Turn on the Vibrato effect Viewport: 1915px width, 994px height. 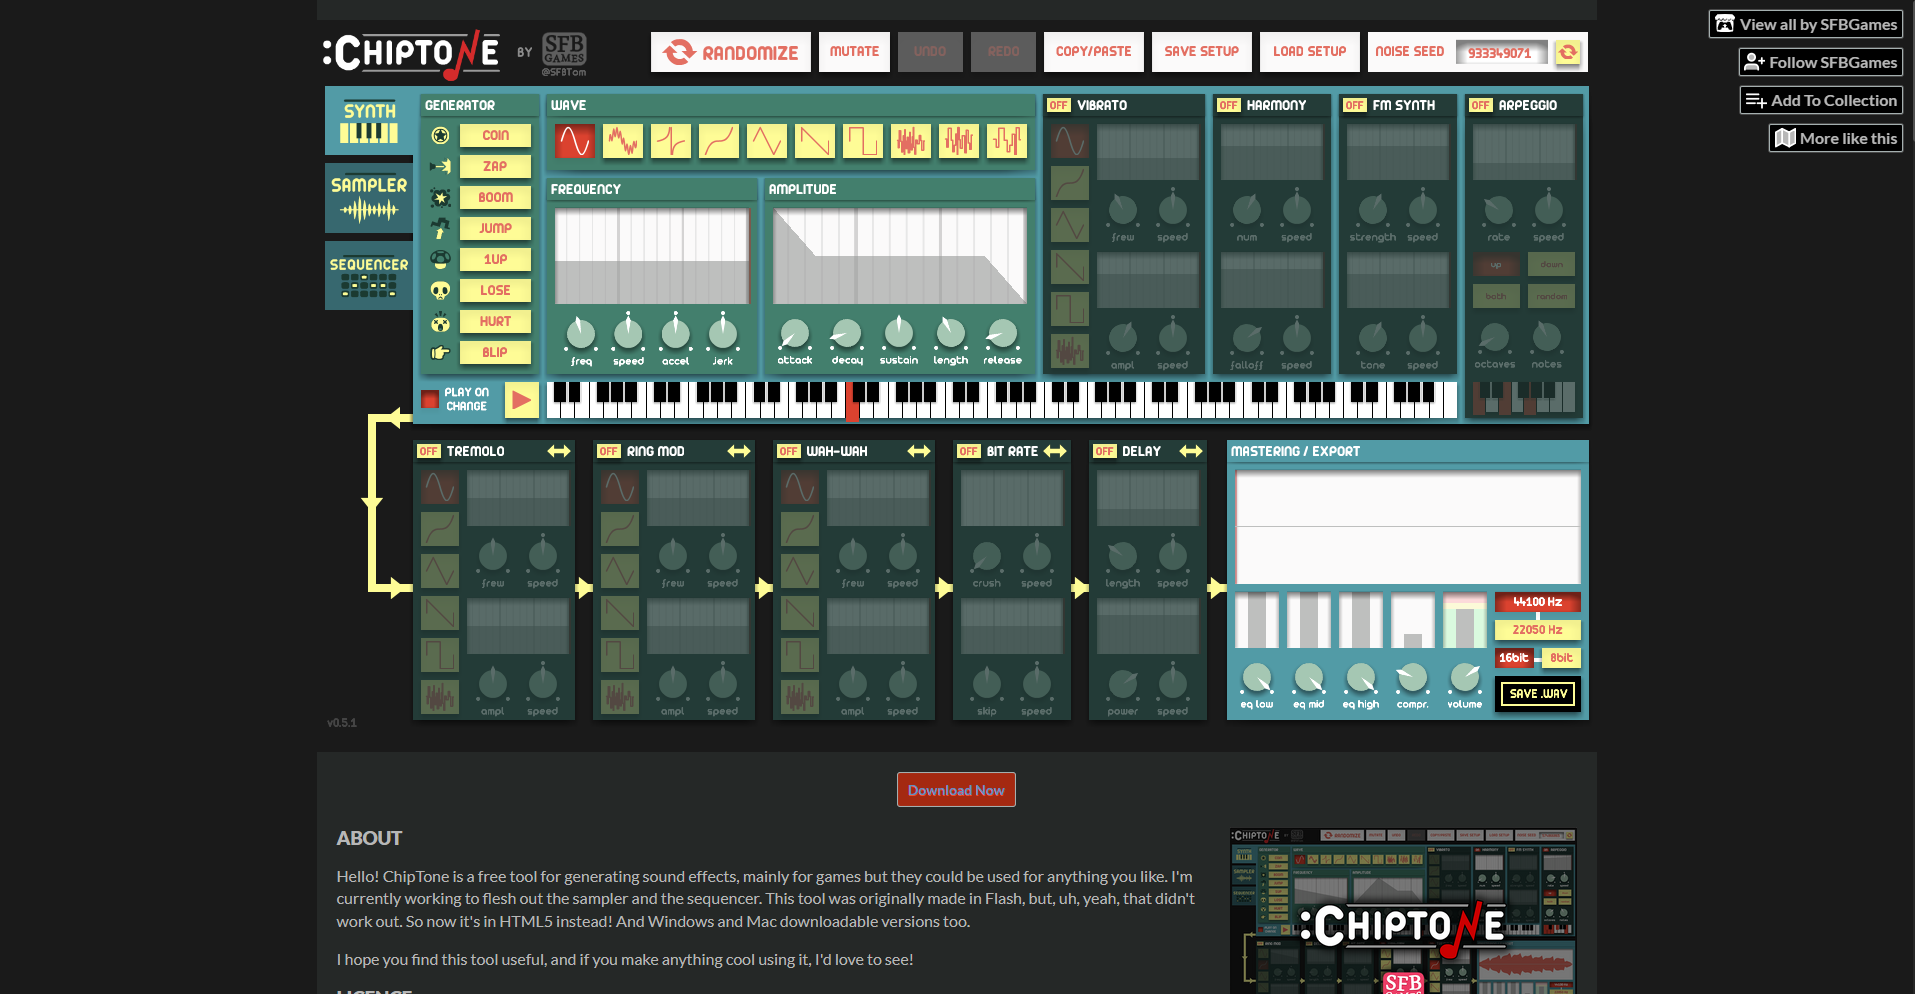(1058, 105)
